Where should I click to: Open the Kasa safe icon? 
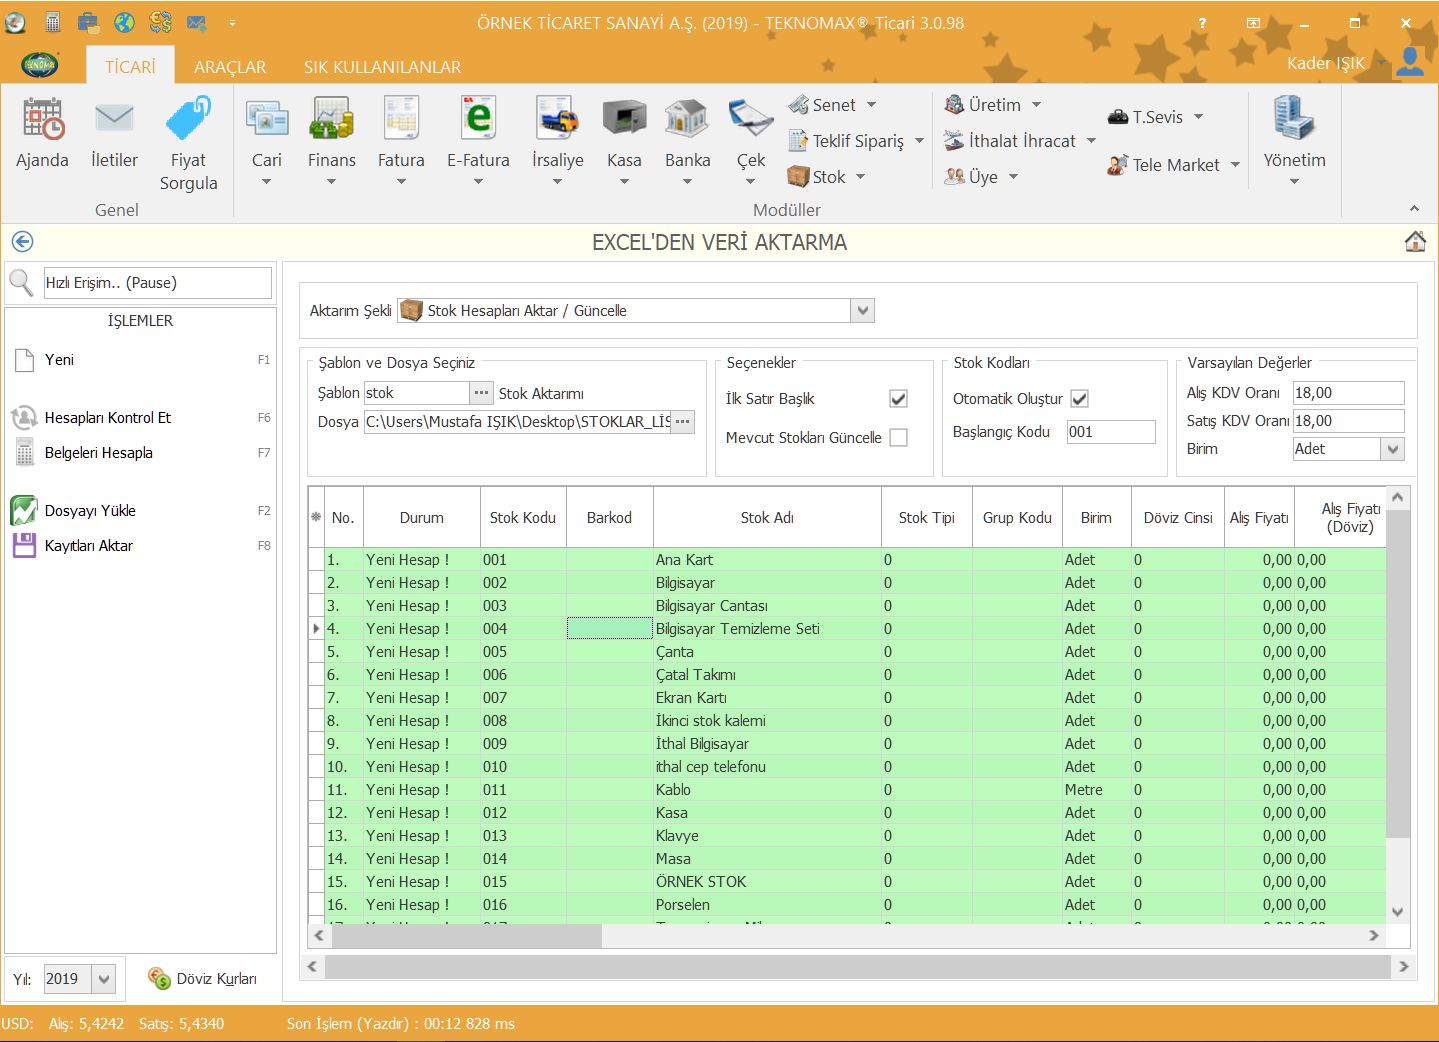click(x=624, y=120)
